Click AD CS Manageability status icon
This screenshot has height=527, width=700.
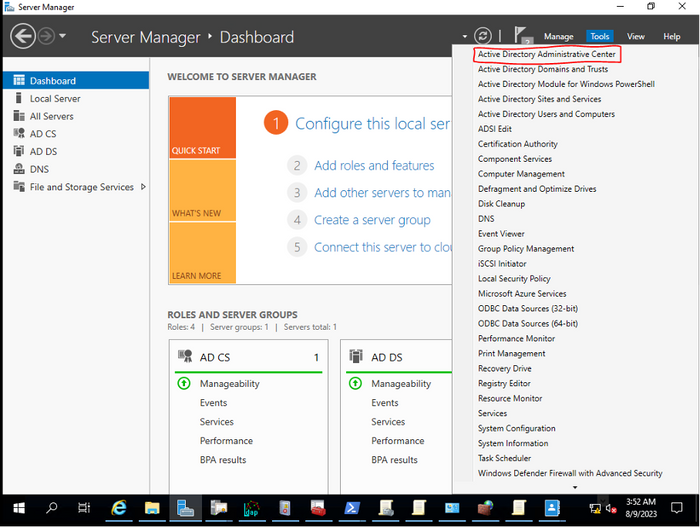(184, 383)
